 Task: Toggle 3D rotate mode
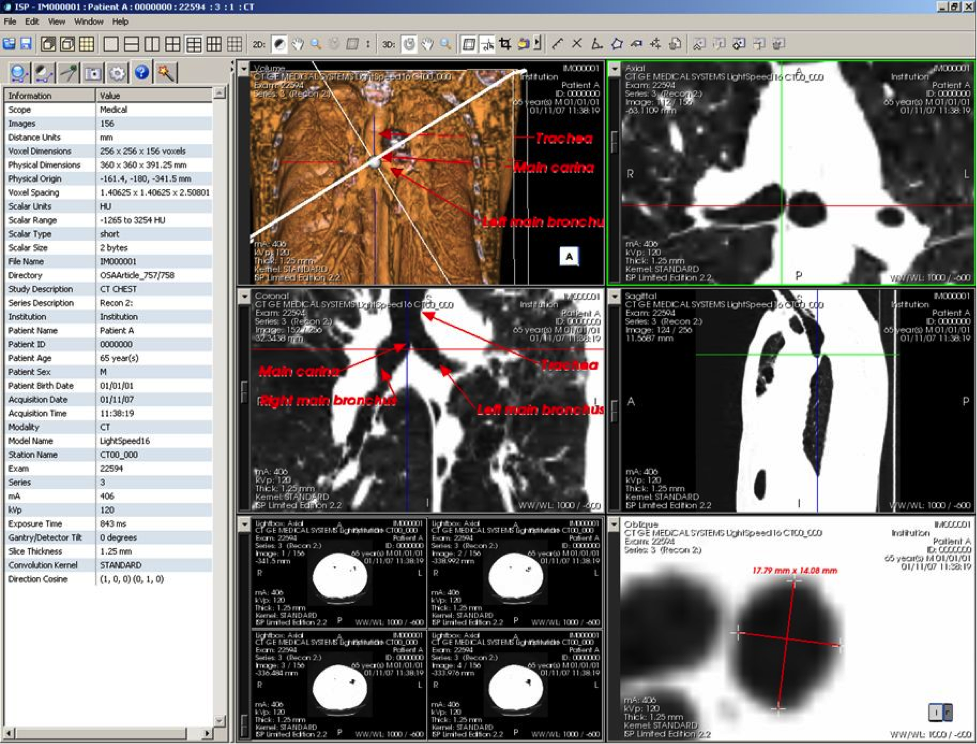[x=409, y=44]
